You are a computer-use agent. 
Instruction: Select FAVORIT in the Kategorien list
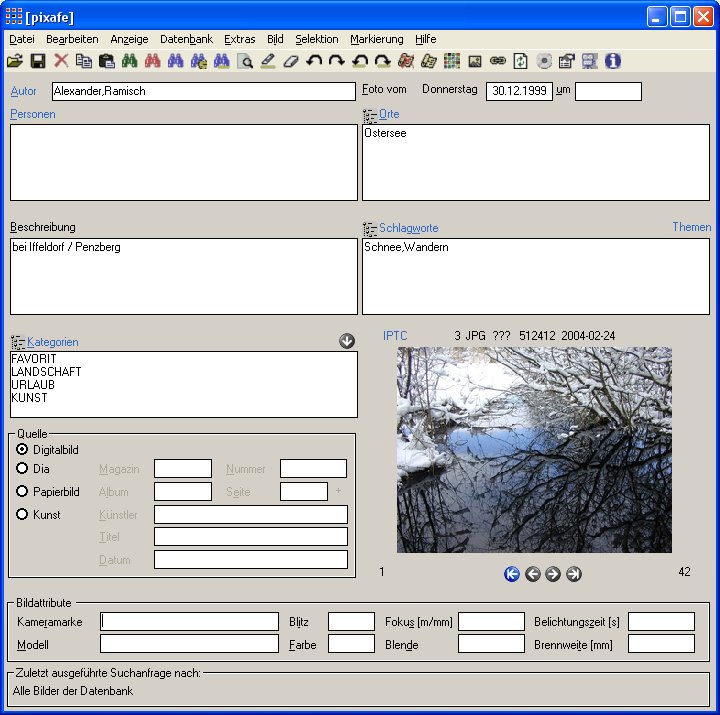click(x=34, y=359)
